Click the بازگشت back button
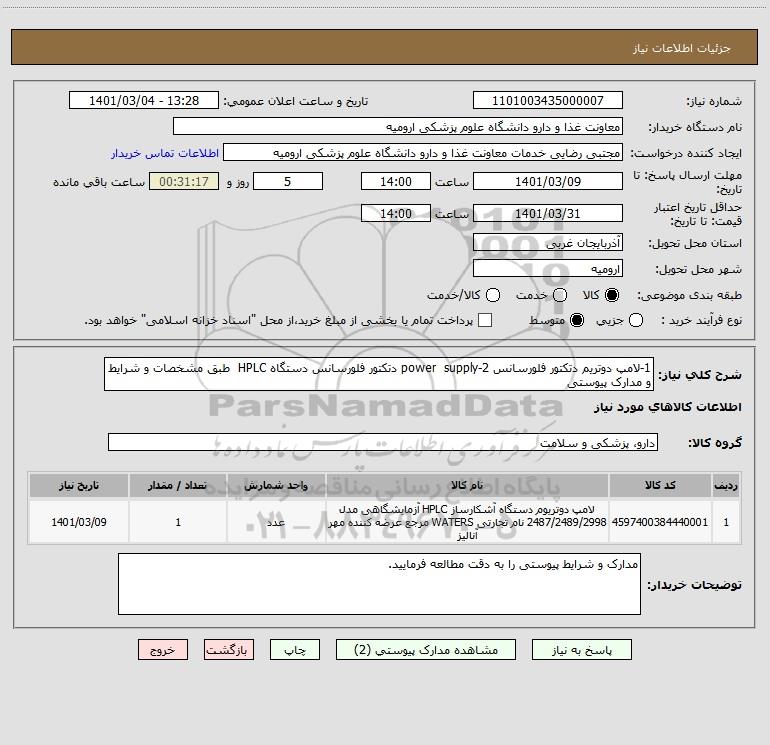Screen dimensions: 770x745 pyautogui.click(x=229, y=650)
